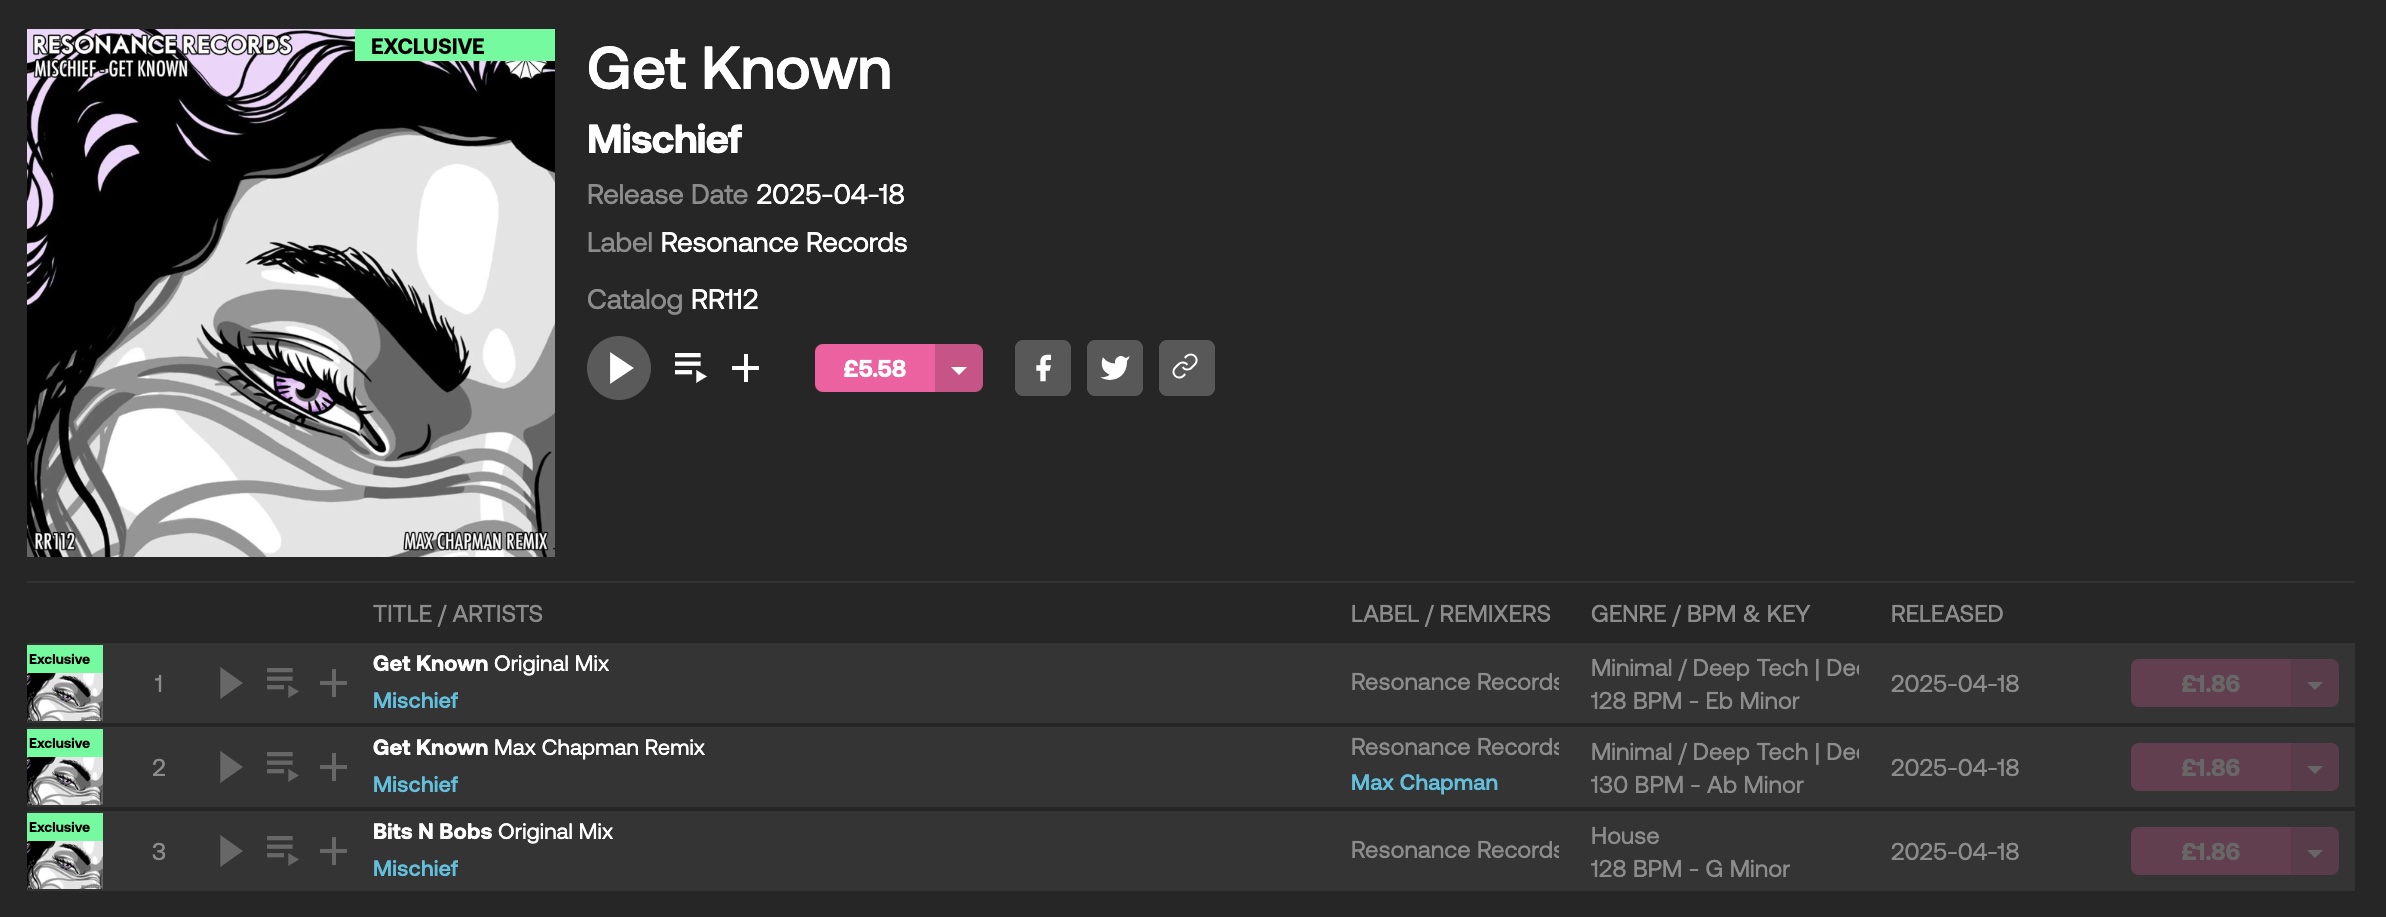Open Max Chapman remixer link

(1423, 783)
